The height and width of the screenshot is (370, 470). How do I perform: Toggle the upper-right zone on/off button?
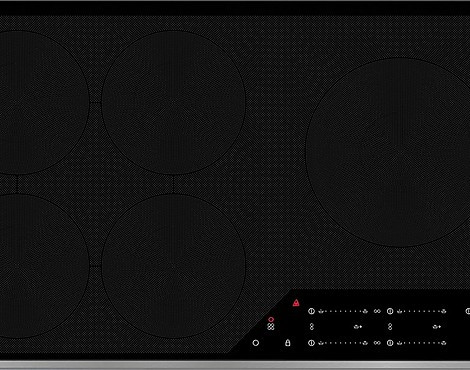coord(390,311)
